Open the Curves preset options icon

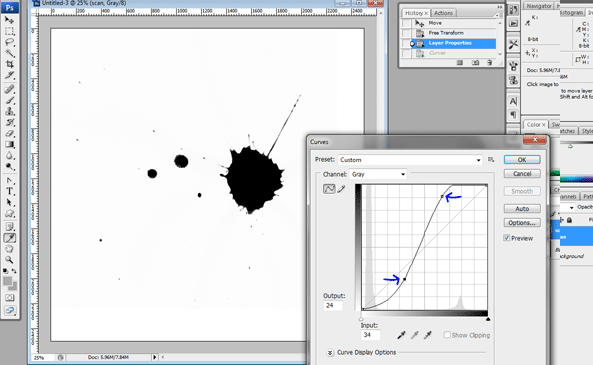tap(491, 160)
